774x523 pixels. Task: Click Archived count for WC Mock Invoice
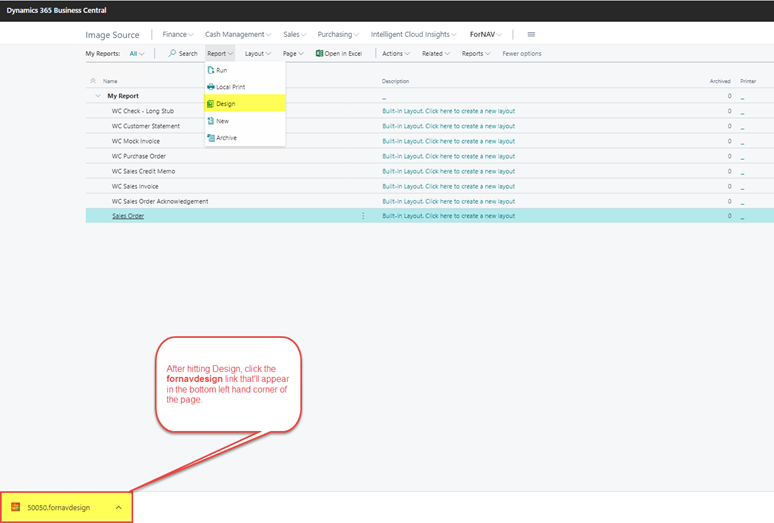(x=729, y=141)
